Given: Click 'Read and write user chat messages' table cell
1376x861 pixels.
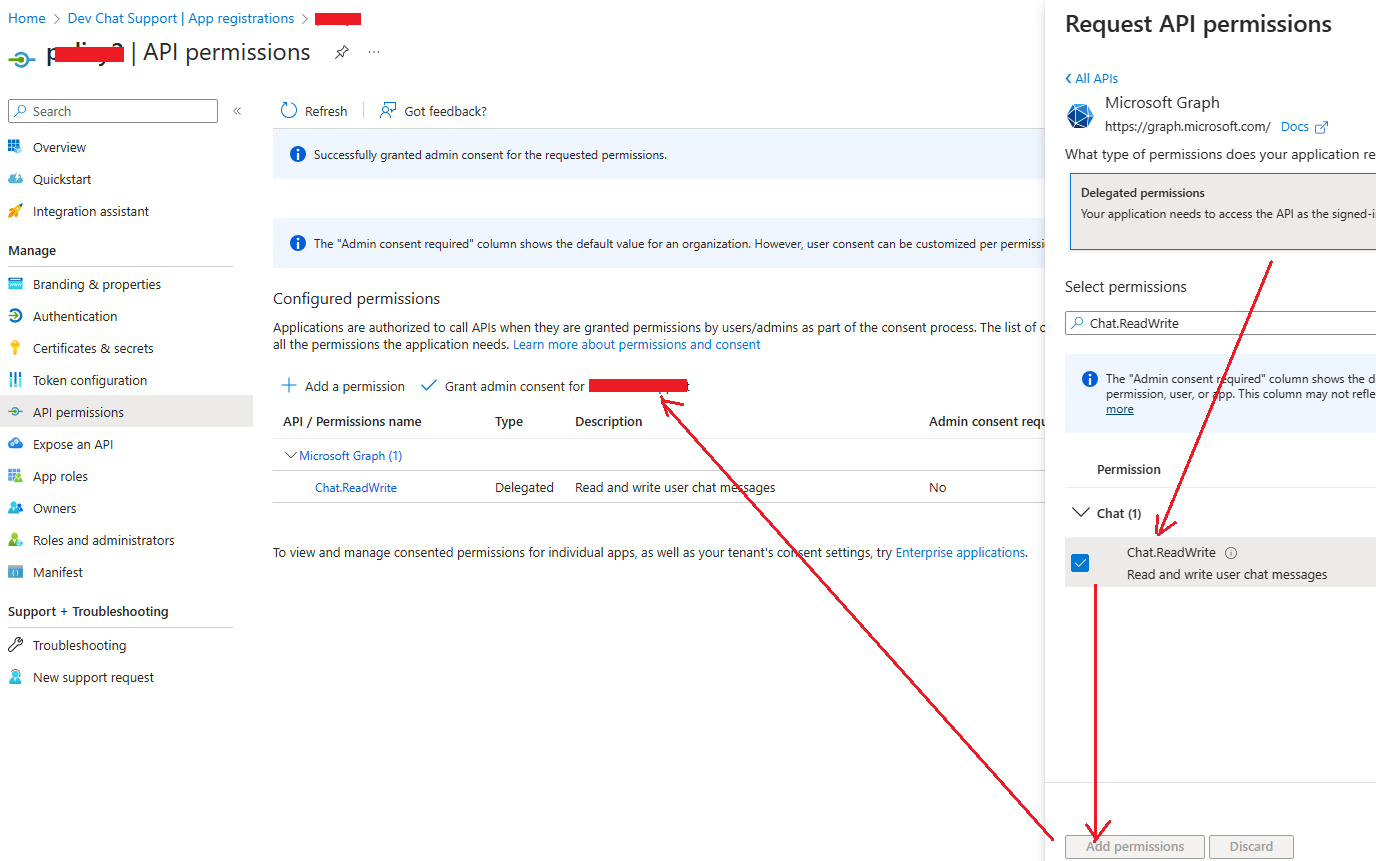Looking at the screenshot, I should pyautogui.click(x=675, y=487).
